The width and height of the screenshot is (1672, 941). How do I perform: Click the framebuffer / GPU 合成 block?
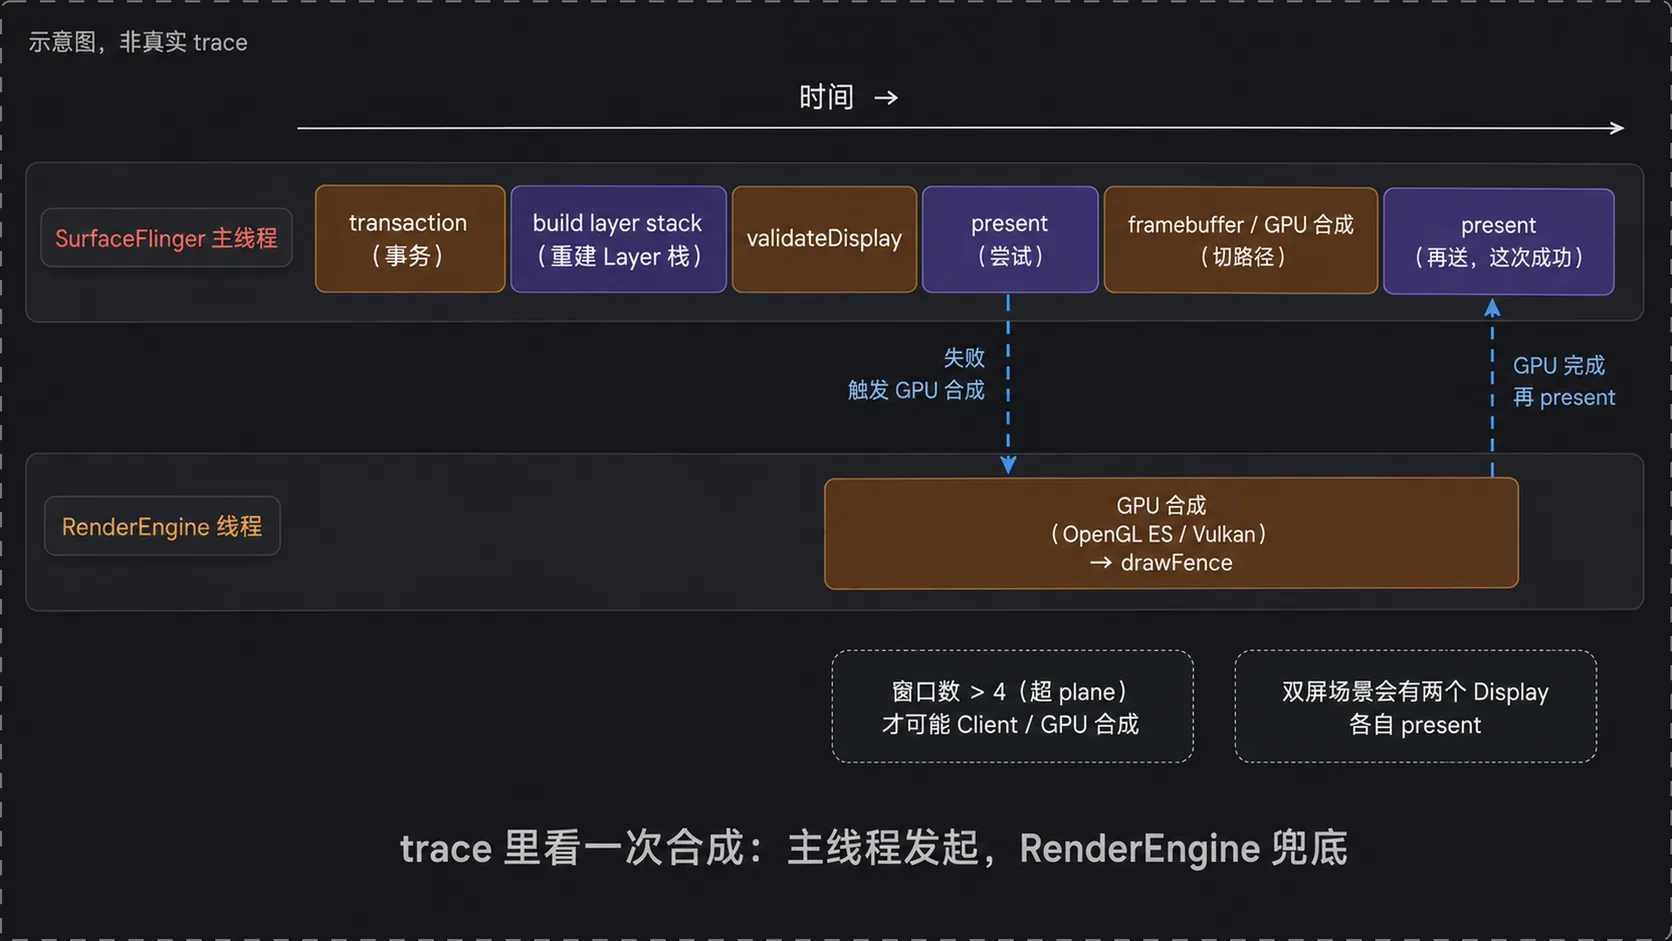[1241, 240]
